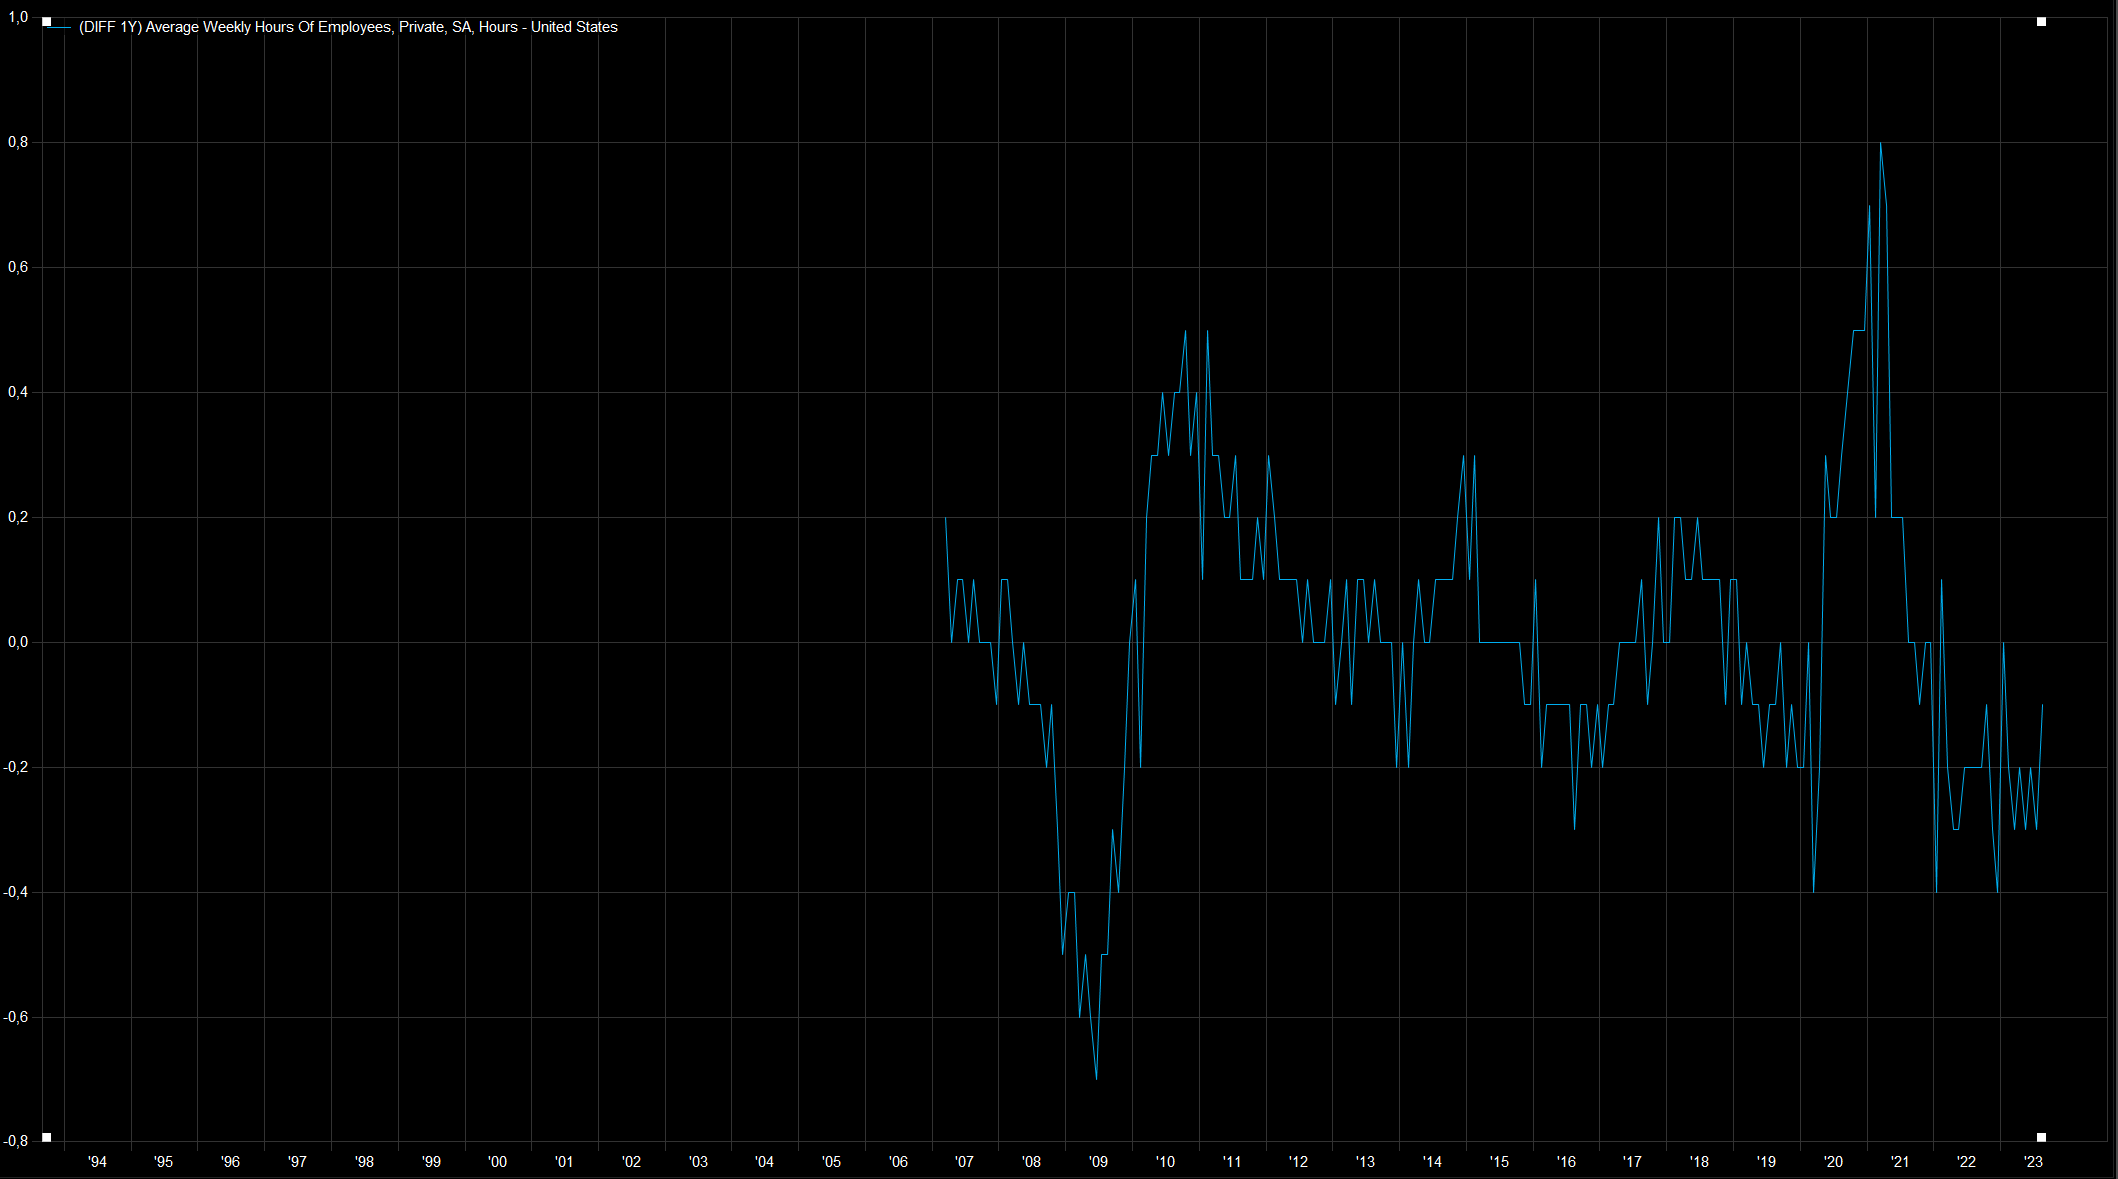2118x1179 pixels.
Task: Click the first data point in 2006
Action: [x=945, y=518]
